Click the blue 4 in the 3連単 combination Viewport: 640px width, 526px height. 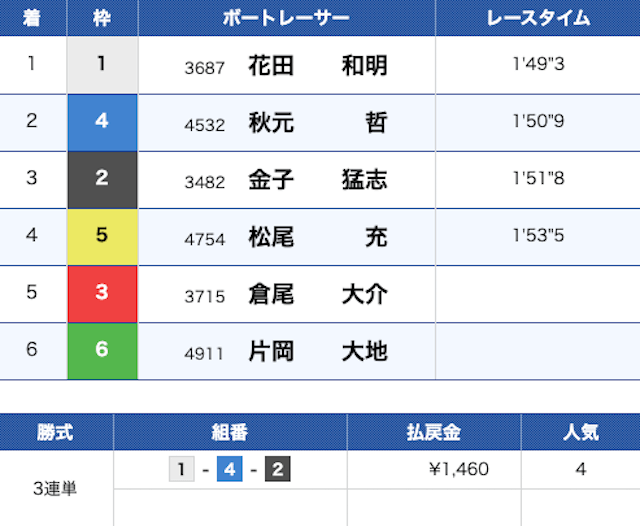coord(230,469)
